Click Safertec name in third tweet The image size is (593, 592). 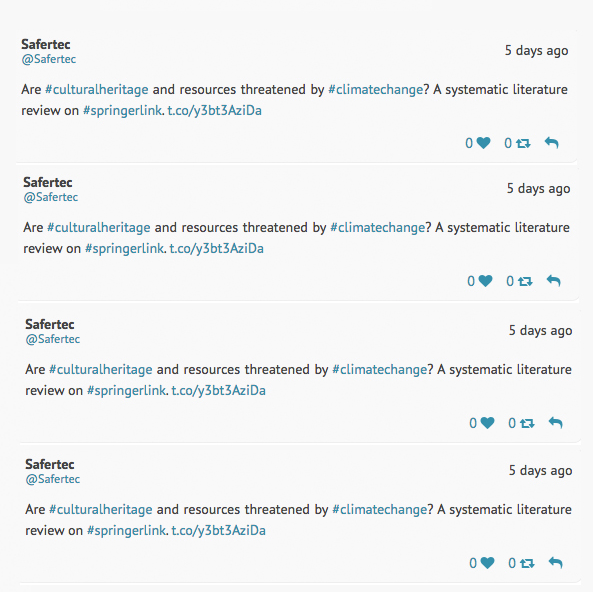click(x=50, y=324)
